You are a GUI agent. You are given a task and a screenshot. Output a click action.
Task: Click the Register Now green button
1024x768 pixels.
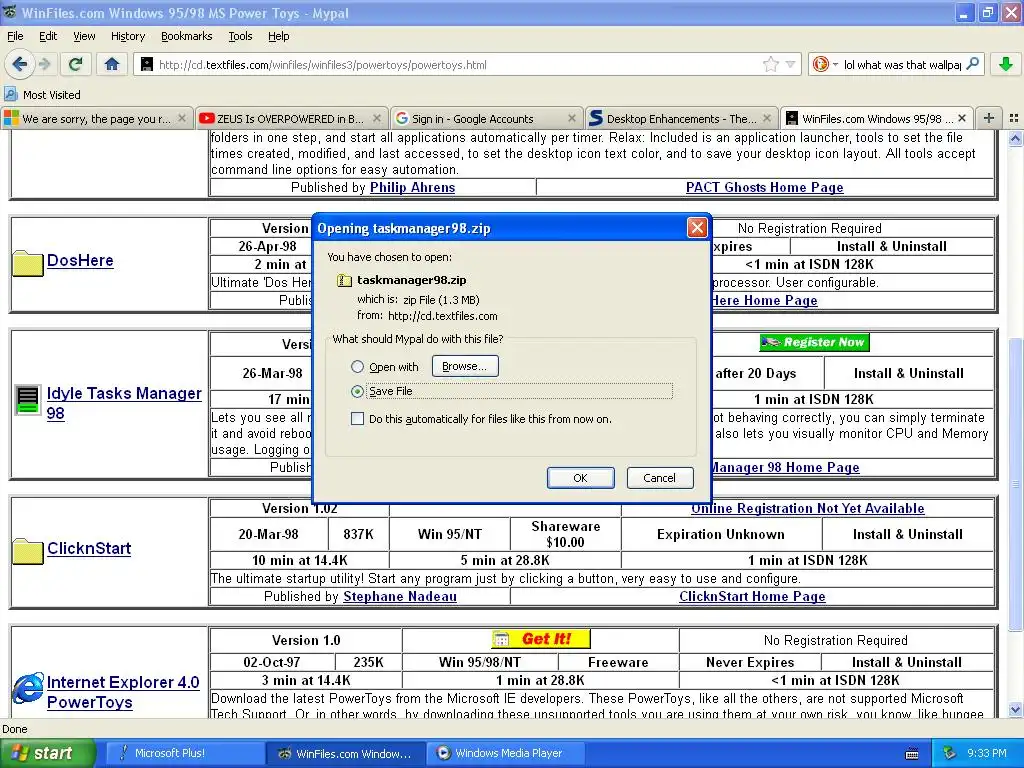pyautogui.click(x=814, y=342)
